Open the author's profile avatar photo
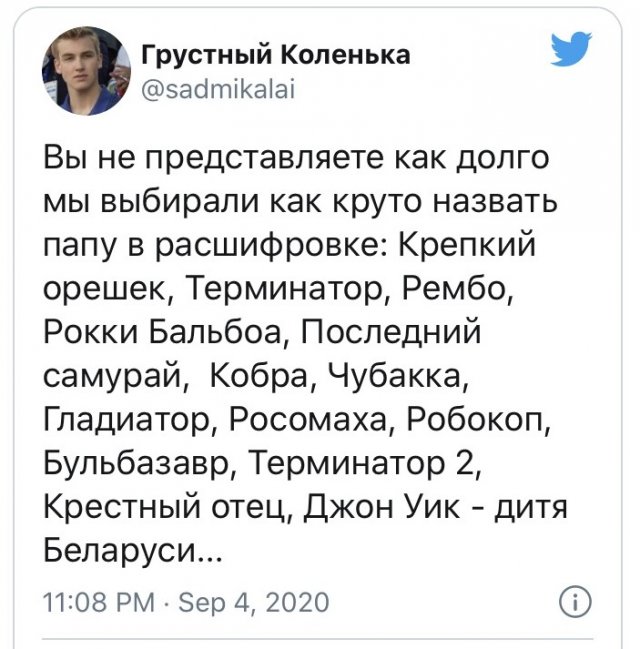The image size is (640, 649). pyautogui.click(x=86, y=71)
